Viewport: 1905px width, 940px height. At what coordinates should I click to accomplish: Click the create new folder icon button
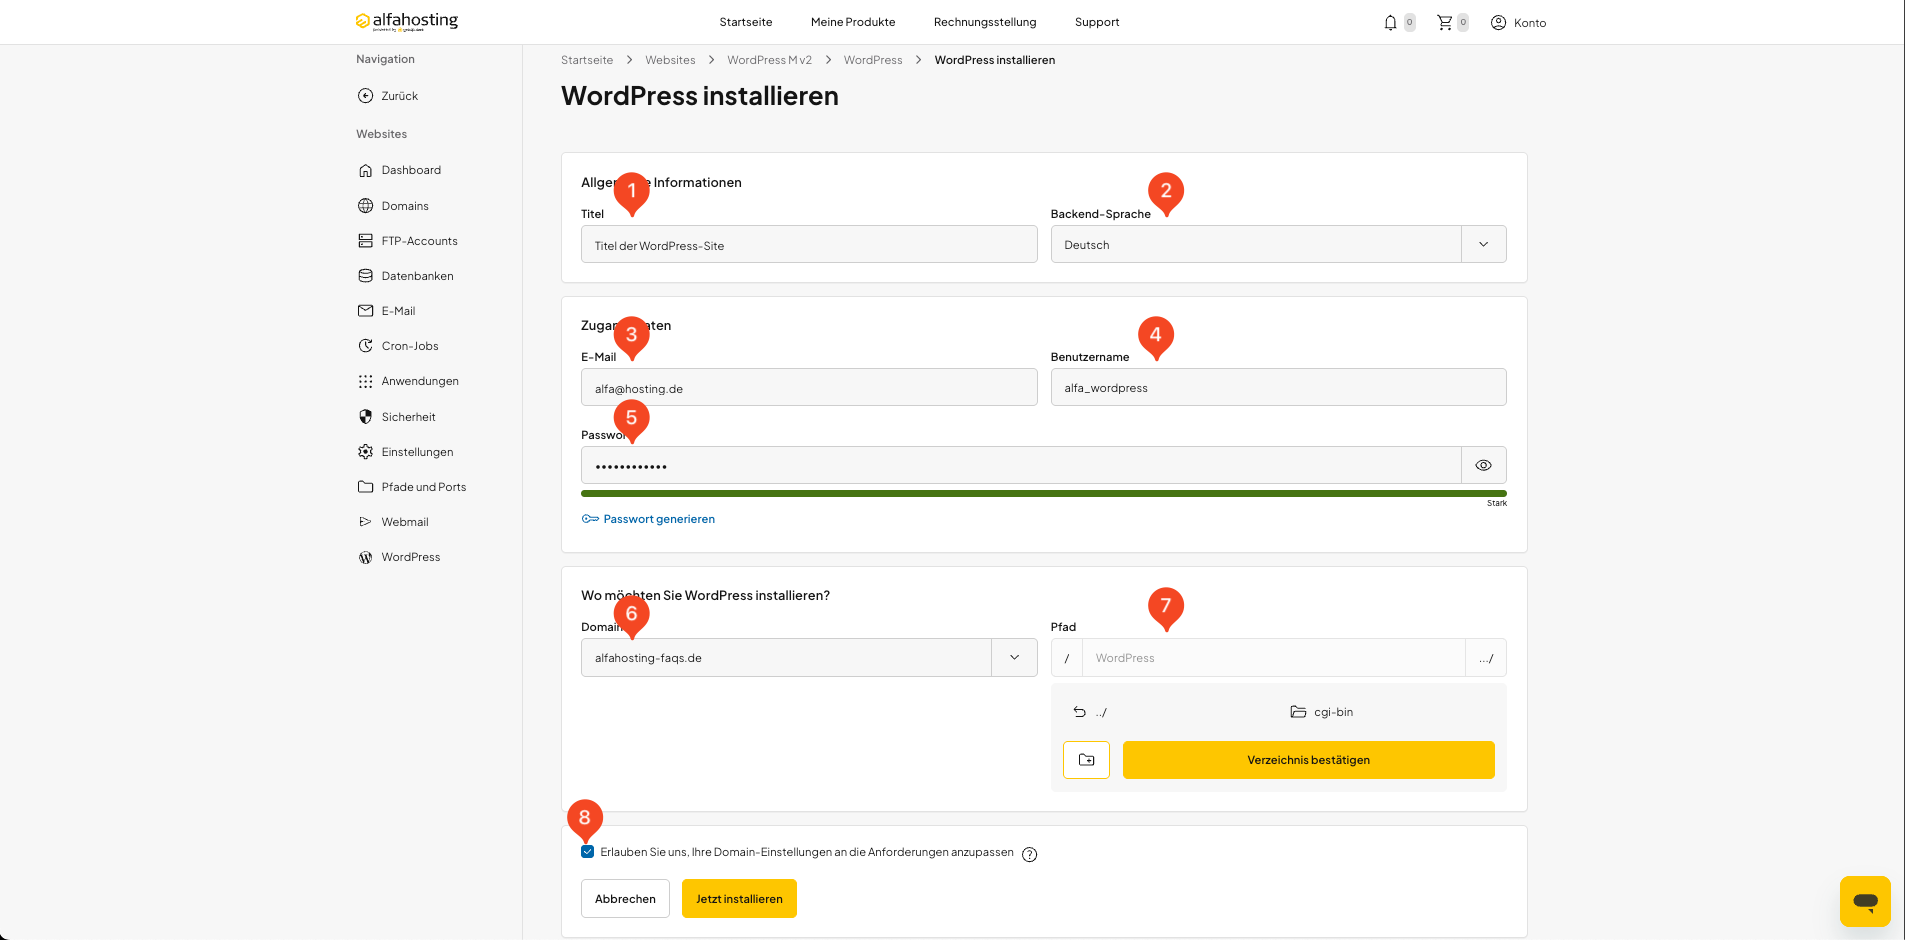[1086, 760]
